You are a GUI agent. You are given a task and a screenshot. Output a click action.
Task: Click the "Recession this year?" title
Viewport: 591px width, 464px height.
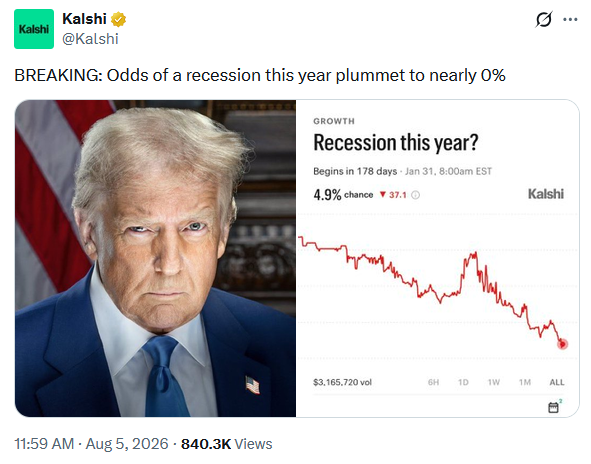click(x=396, y=143)
